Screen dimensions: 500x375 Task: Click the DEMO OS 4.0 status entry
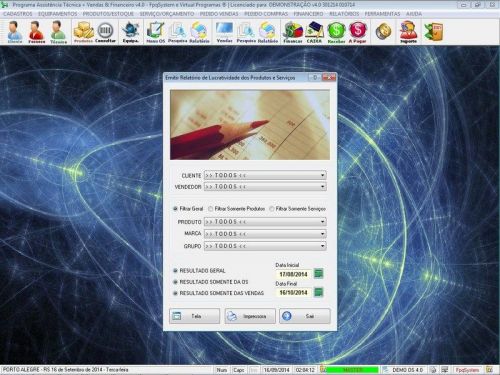[x=407, y=370]
